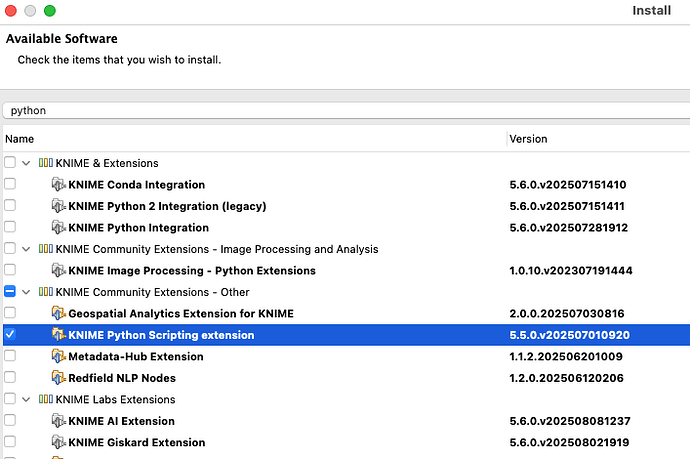Viewport: 690px width, 459px height.
Task: Check the KNIME Python Integration checkbox
Action: click(x=10, y=228)
